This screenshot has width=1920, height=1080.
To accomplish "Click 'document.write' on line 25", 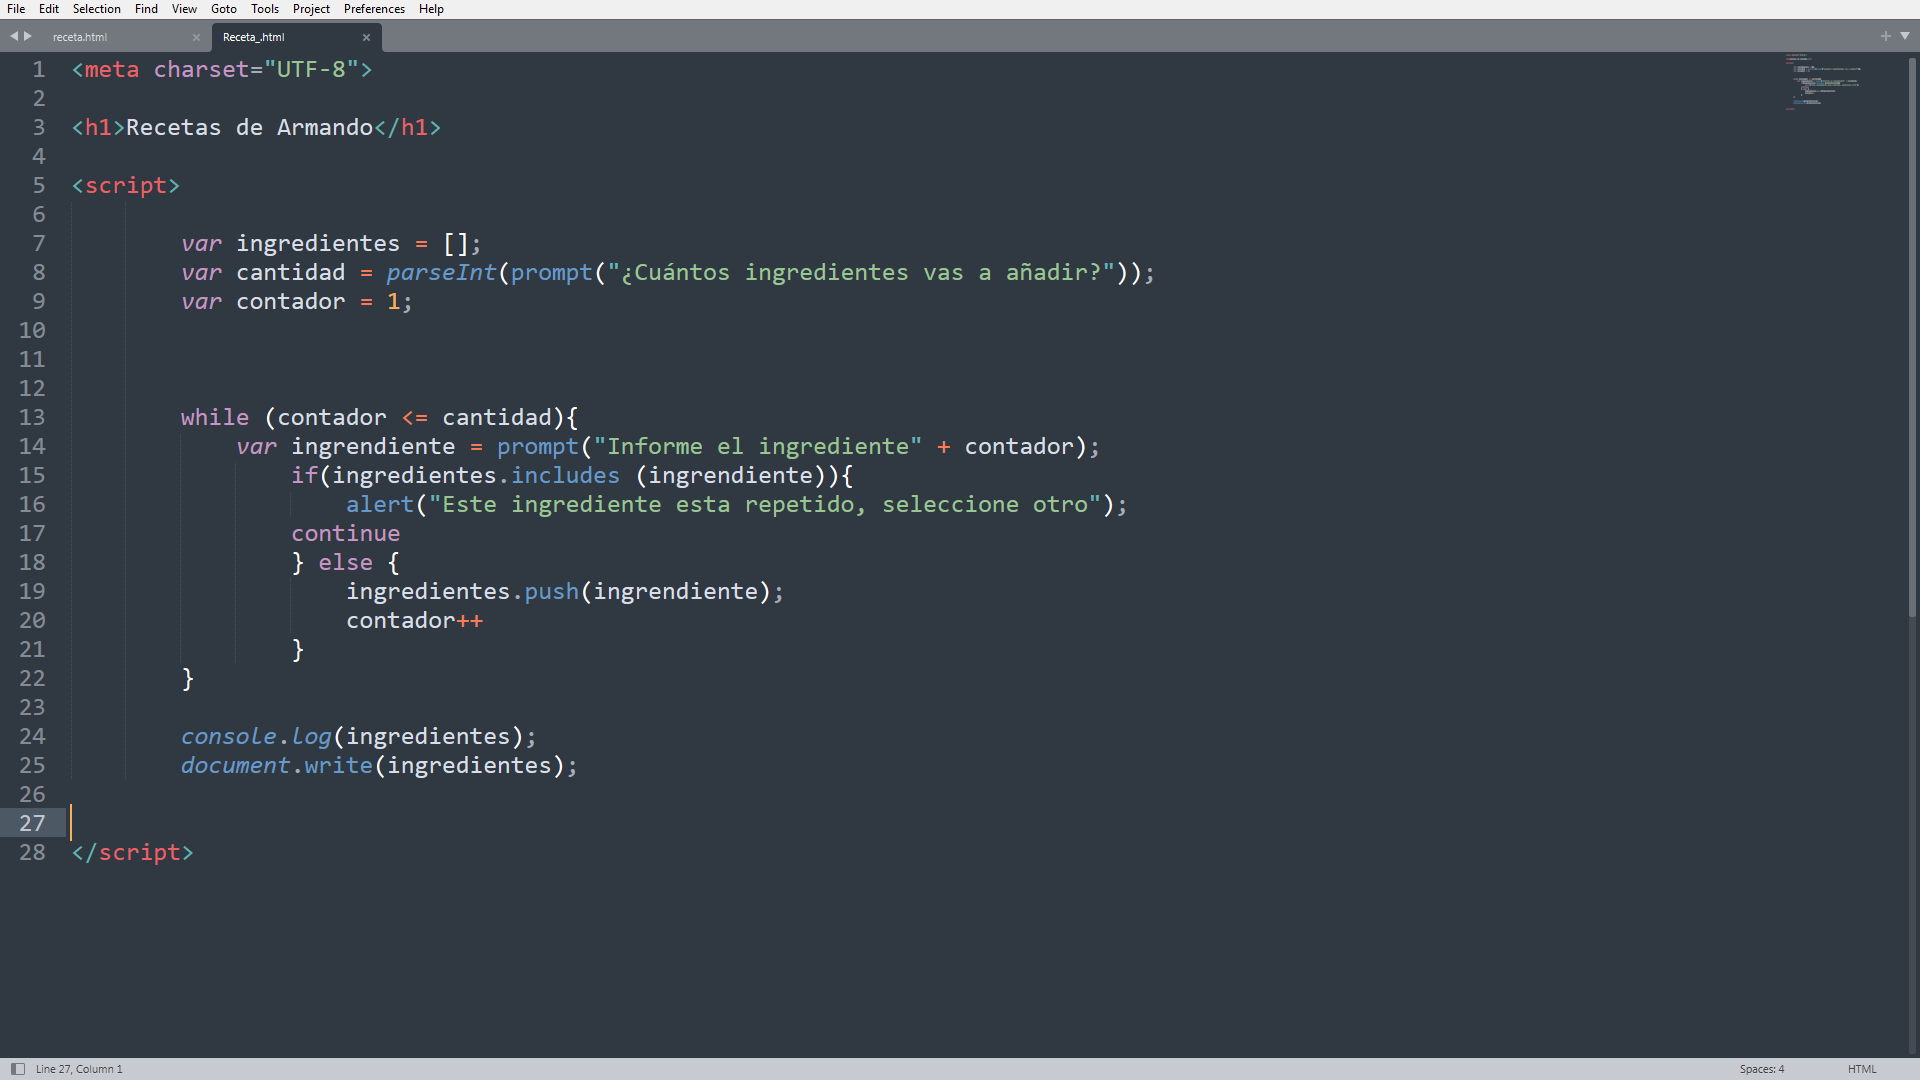I will point(276,765).
